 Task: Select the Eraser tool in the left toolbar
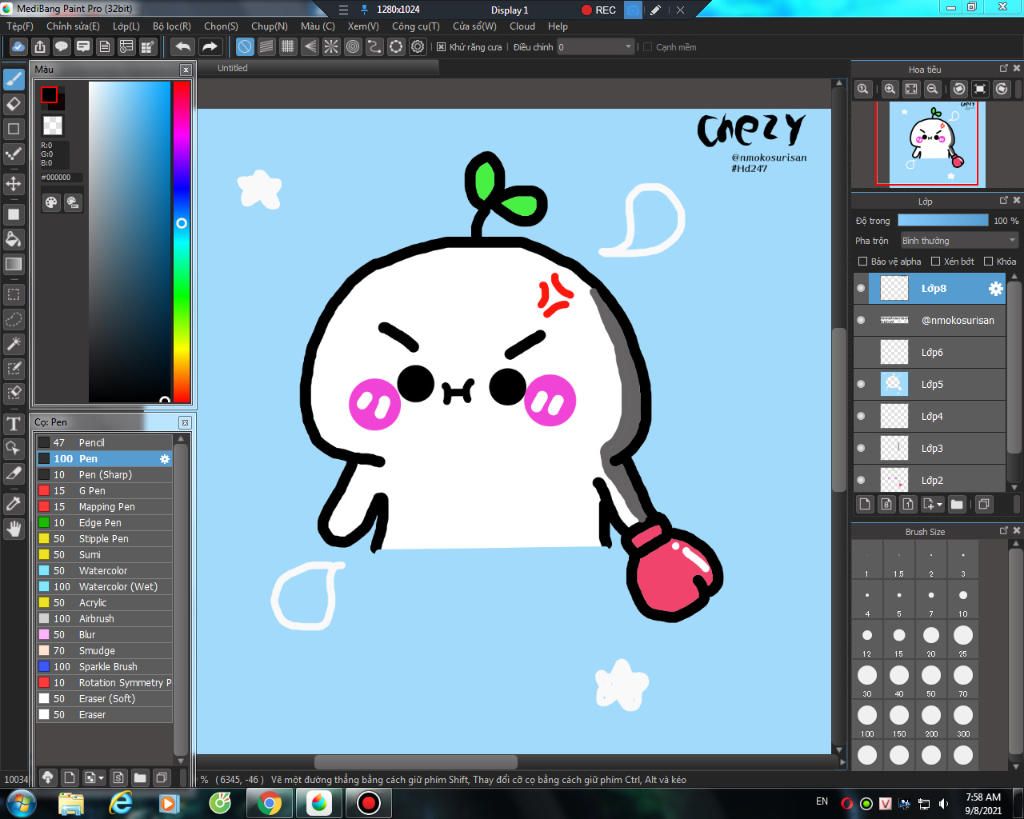click(x=13, y=104)
